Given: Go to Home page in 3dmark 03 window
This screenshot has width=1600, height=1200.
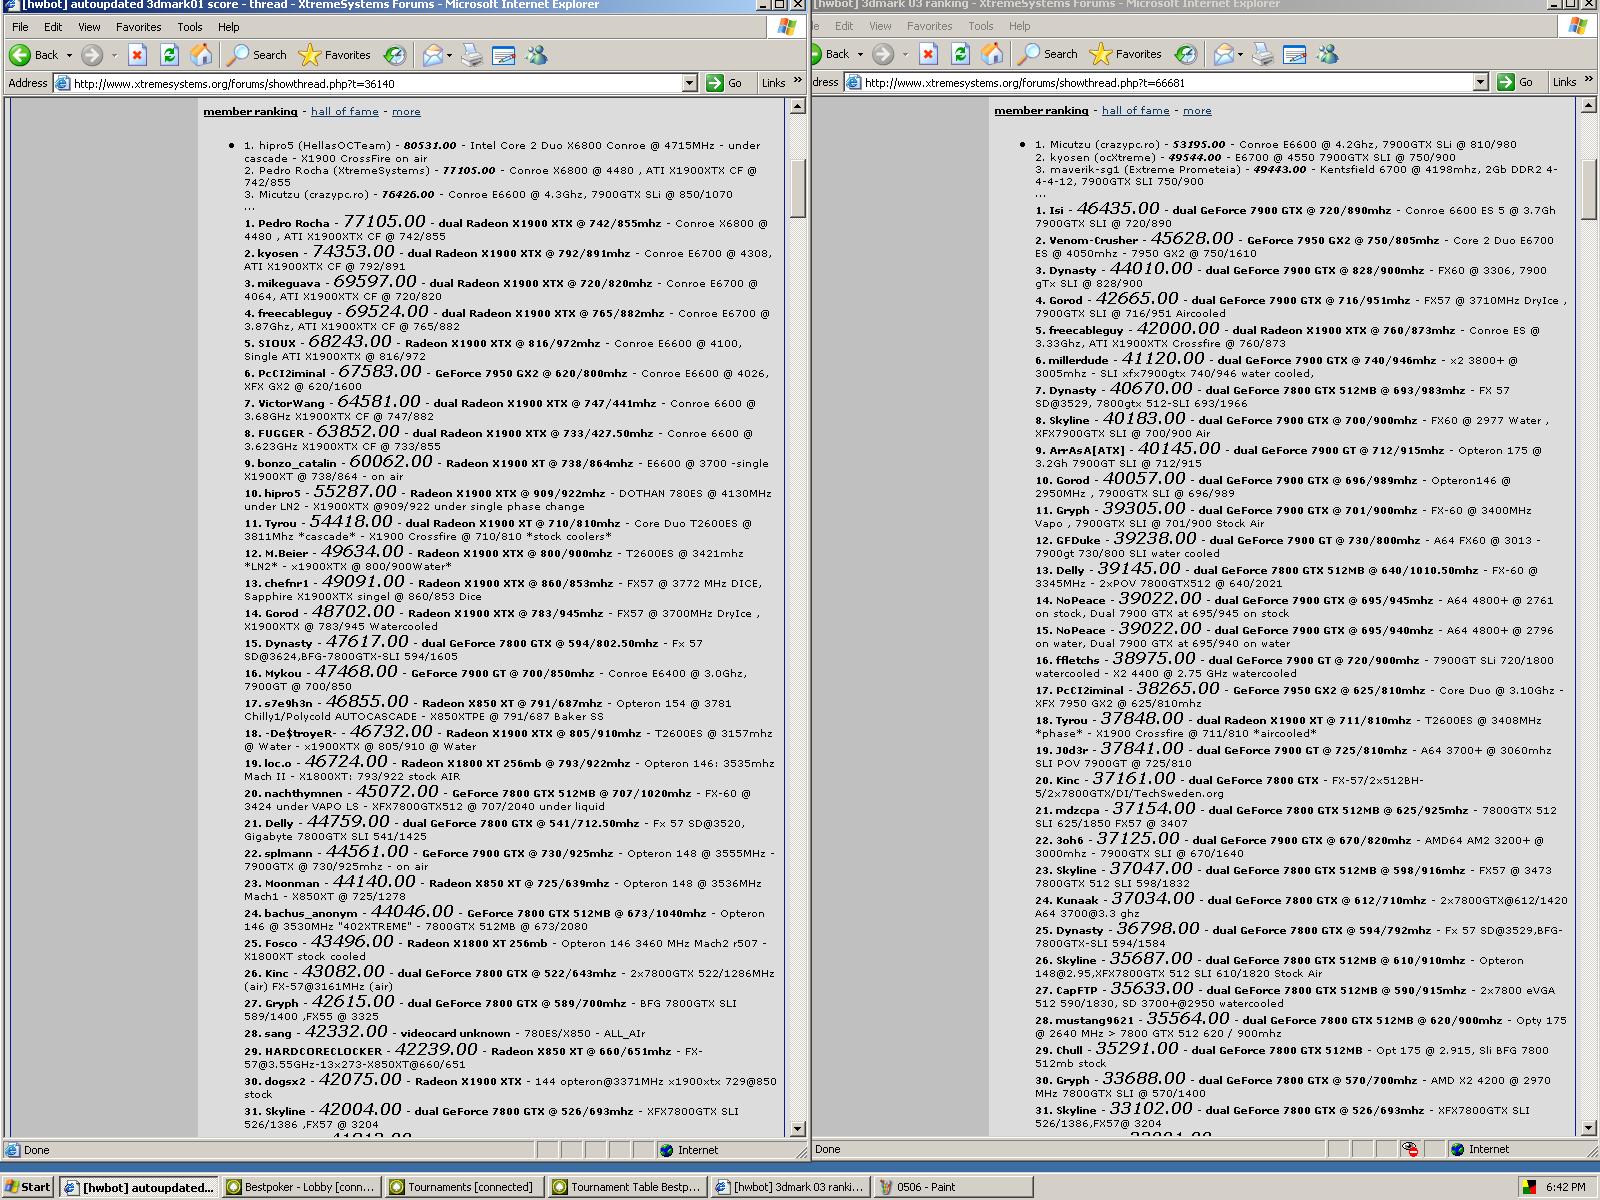Looking at the screenshot, I should pos(992,54).
